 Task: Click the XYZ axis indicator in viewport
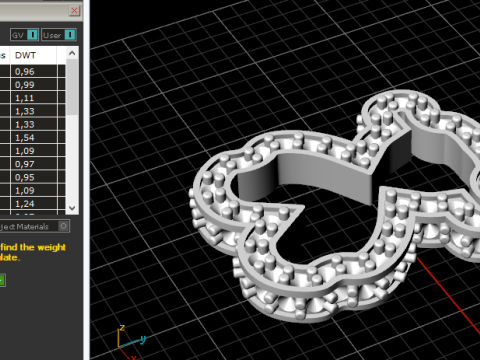(132, 342)
